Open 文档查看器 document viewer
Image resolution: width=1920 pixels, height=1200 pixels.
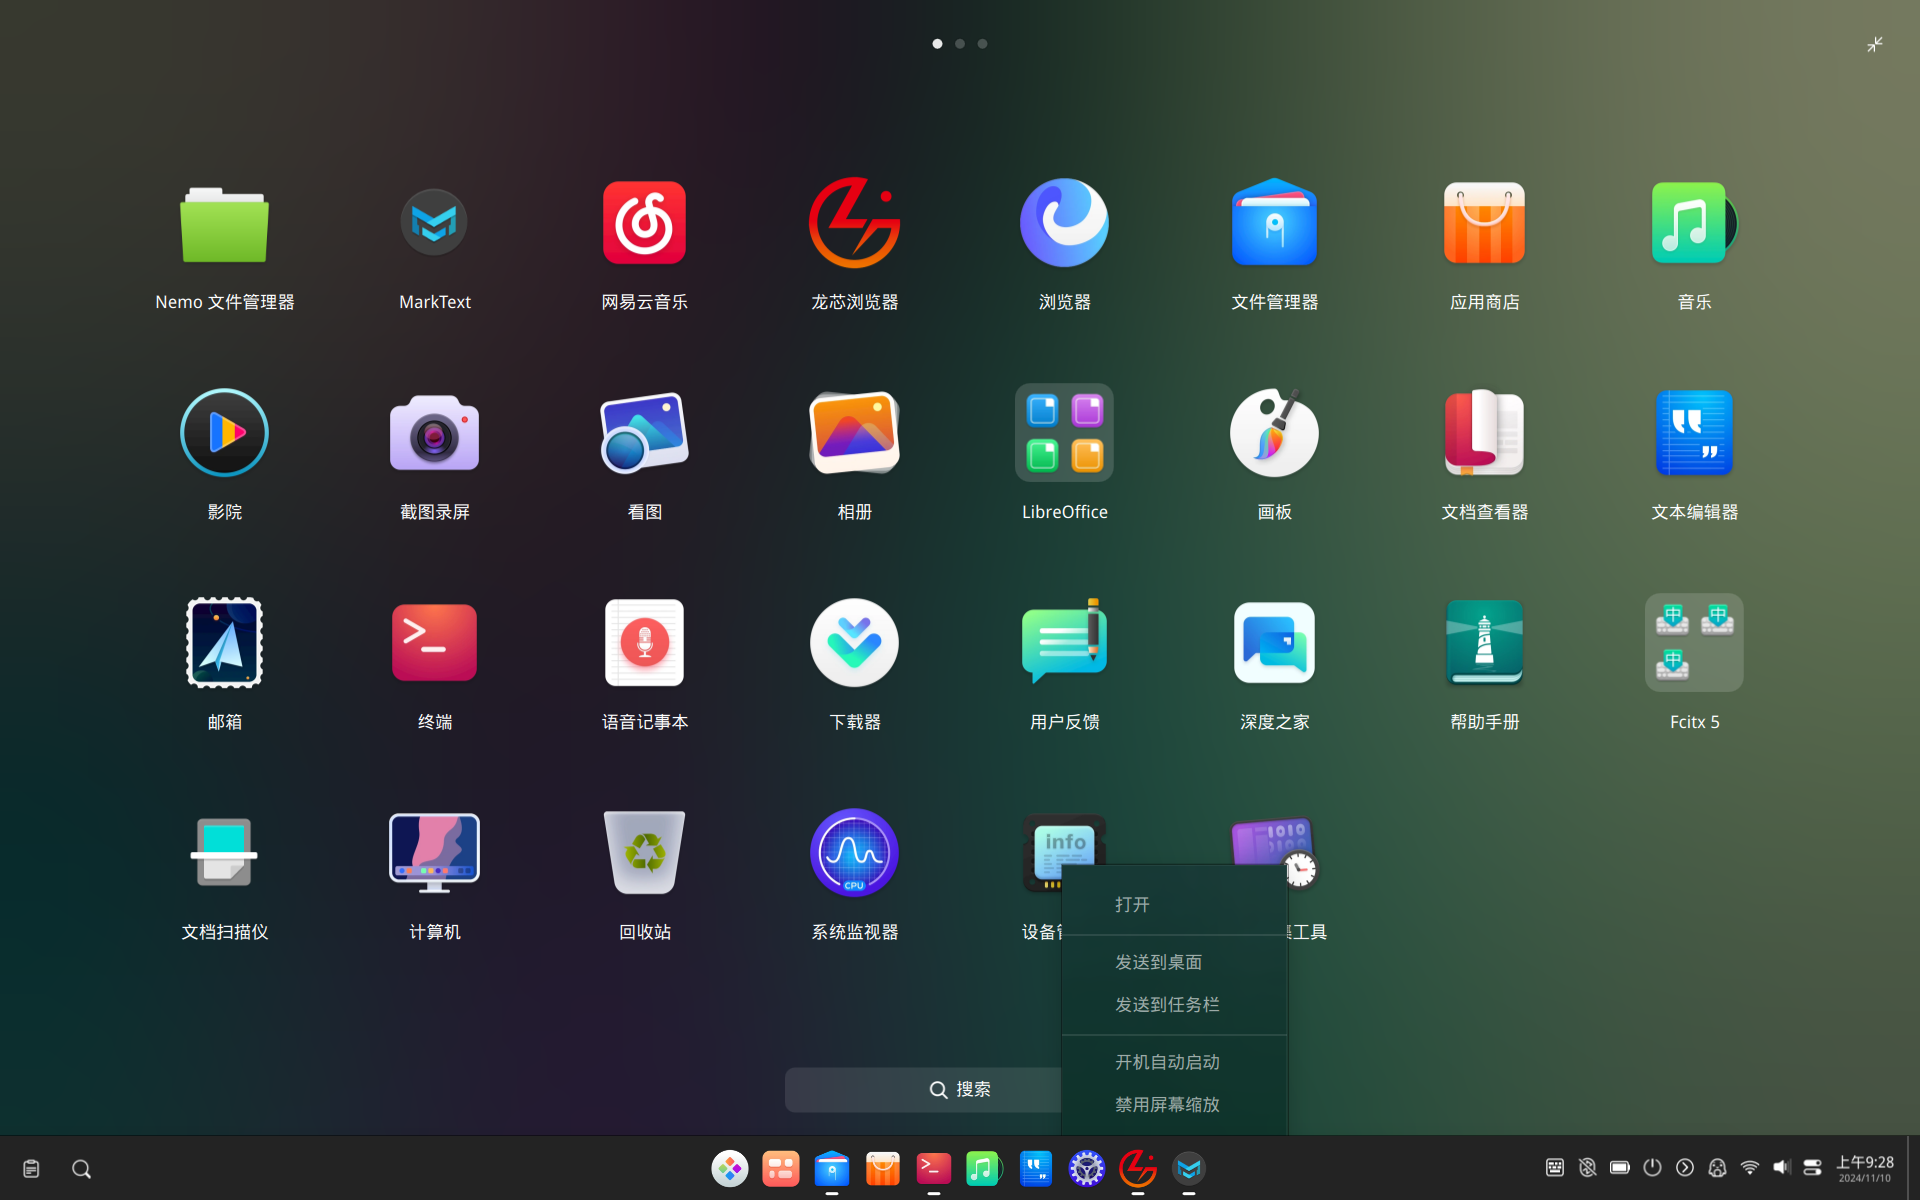pos(1484,434)
